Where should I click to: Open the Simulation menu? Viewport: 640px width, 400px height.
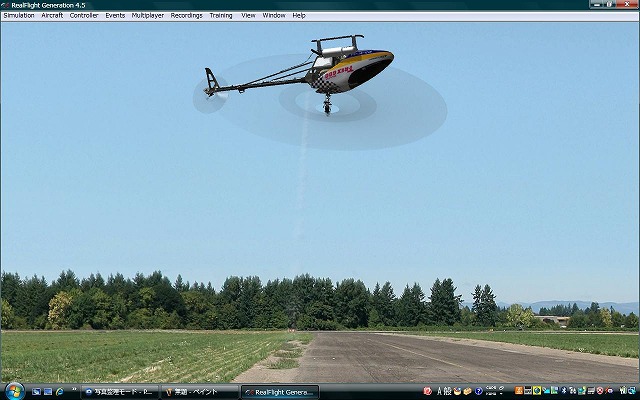click(x=19, y=16)
